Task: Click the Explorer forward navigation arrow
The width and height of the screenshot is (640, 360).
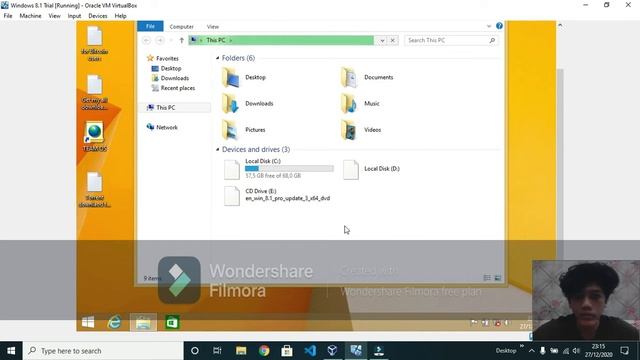Action: (x=160, y=40)
